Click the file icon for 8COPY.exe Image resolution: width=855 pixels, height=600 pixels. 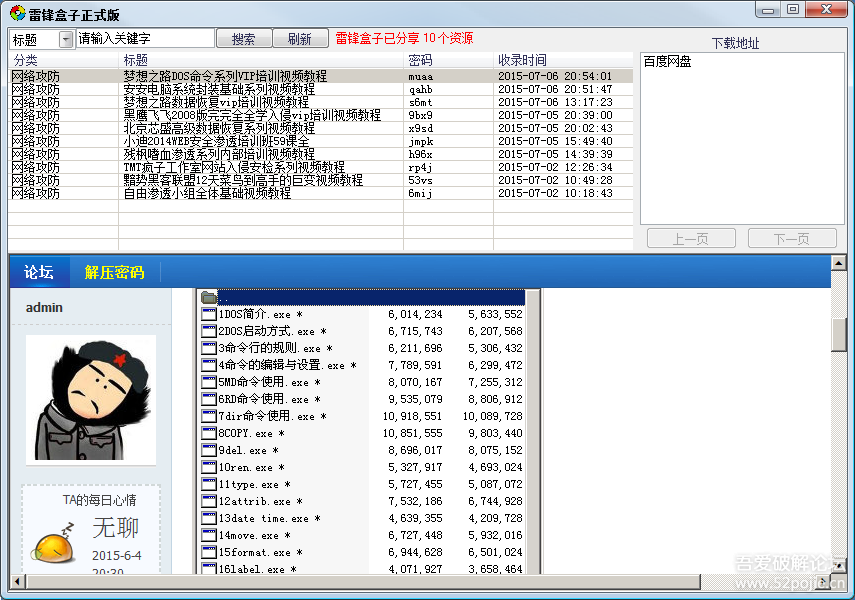(209, 433)
